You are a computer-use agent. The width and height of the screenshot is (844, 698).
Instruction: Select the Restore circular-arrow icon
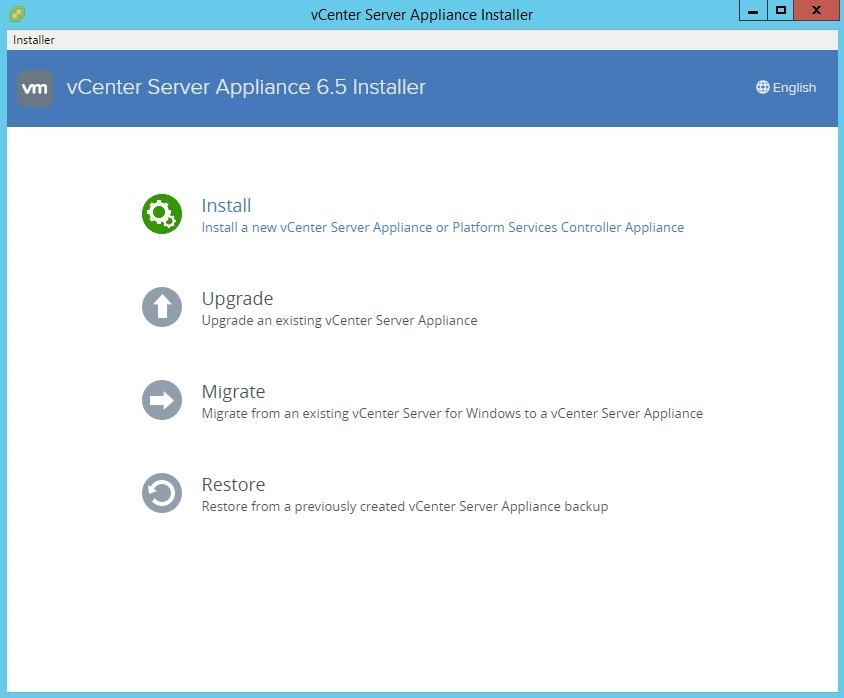tap(161, 493)
